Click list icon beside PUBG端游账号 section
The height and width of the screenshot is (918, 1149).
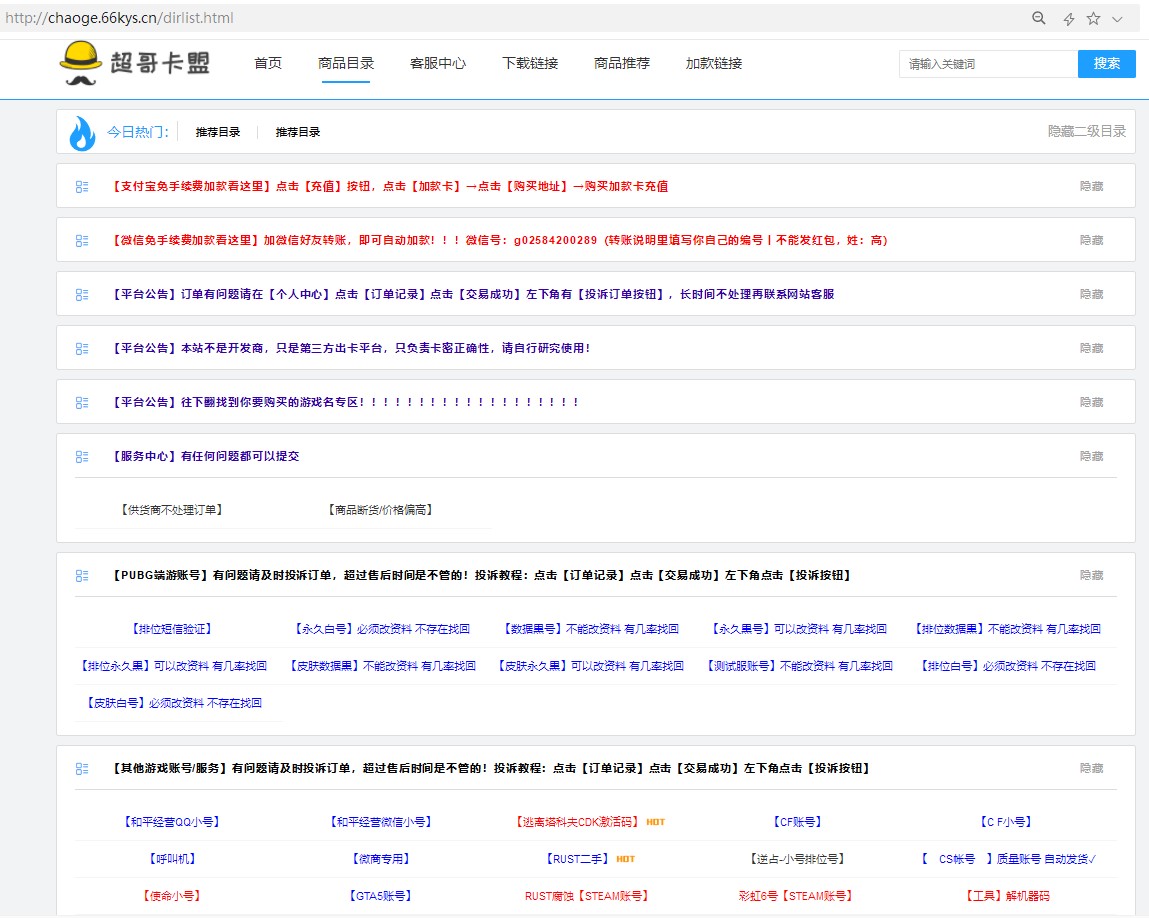(x=82, y=576)
